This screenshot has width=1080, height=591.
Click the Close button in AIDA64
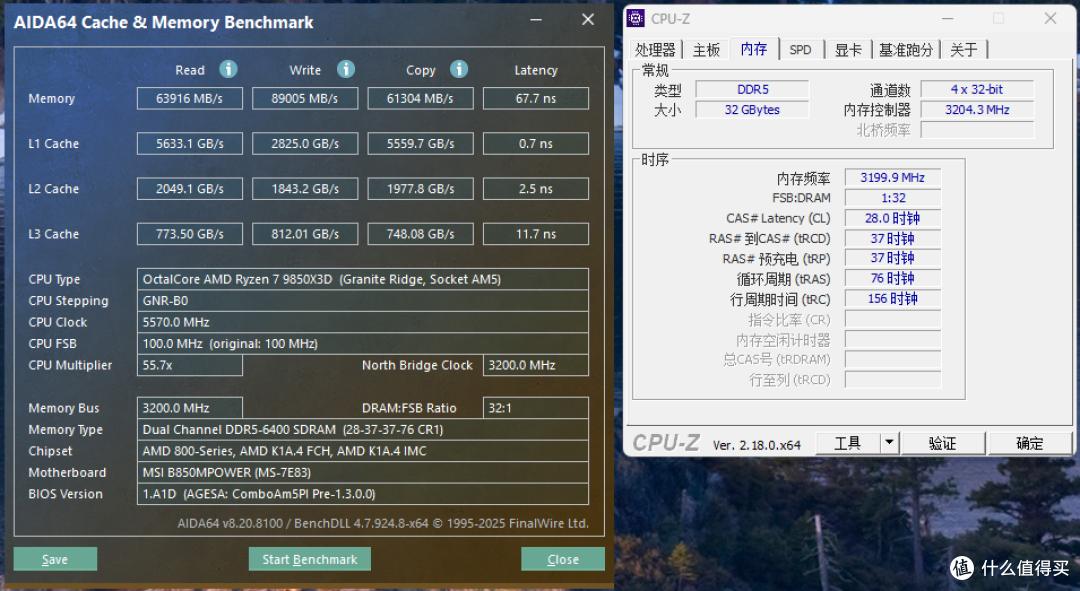point(563,559)
